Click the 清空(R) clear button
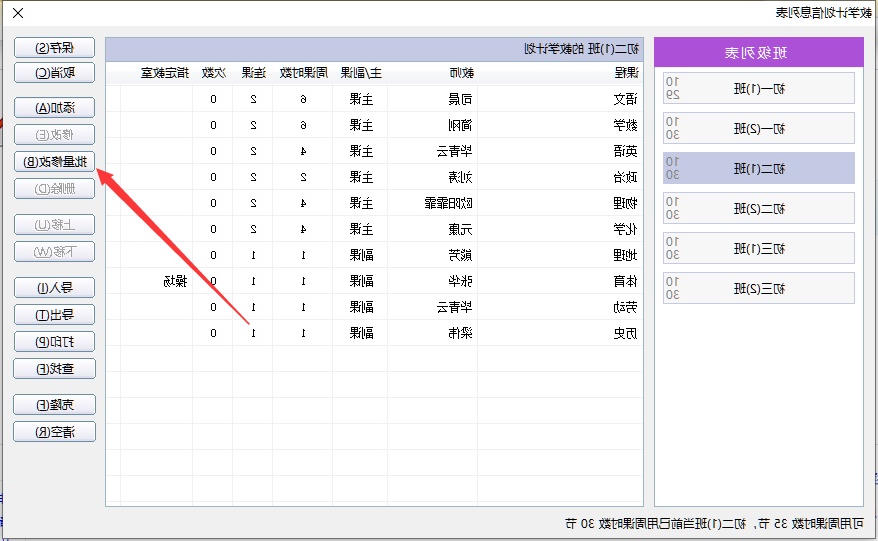This screenshot has width=878, height=541. [54, 432]
